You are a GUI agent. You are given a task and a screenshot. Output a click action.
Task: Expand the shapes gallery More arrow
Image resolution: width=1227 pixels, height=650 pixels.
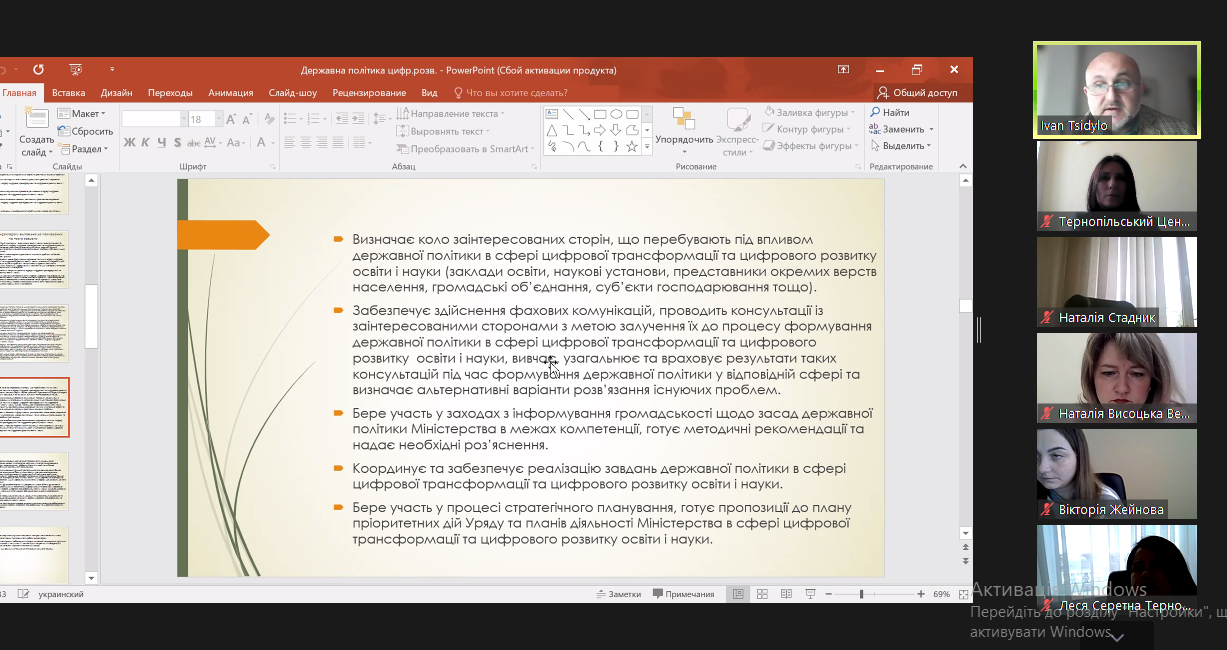click(x=647, y=147)
